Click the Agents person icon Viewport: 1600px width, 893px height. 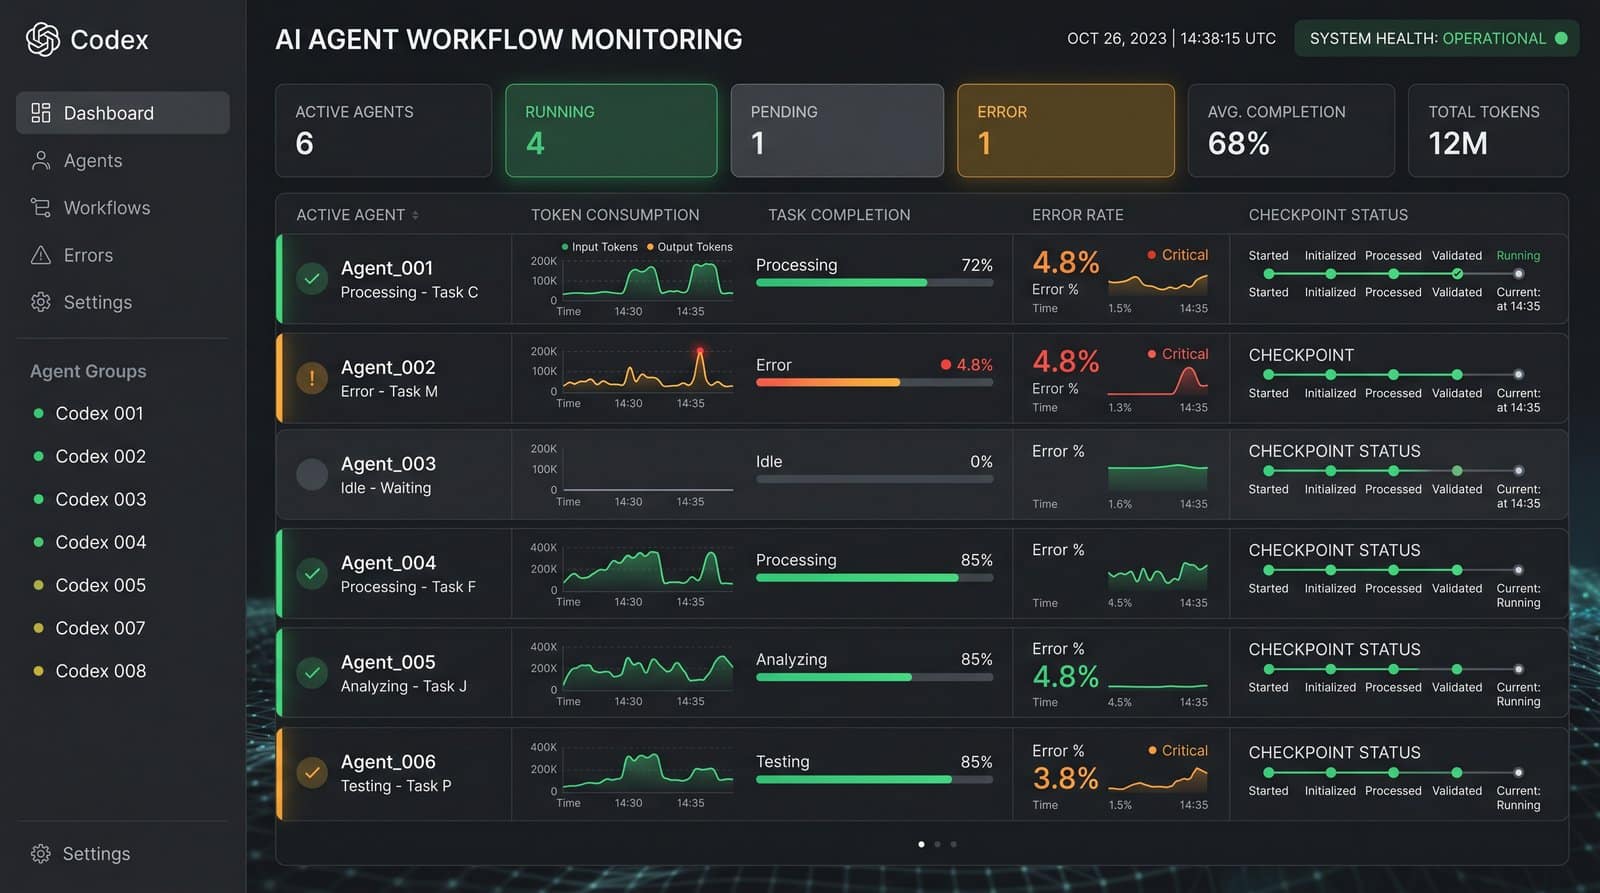[x=41, y=160]
